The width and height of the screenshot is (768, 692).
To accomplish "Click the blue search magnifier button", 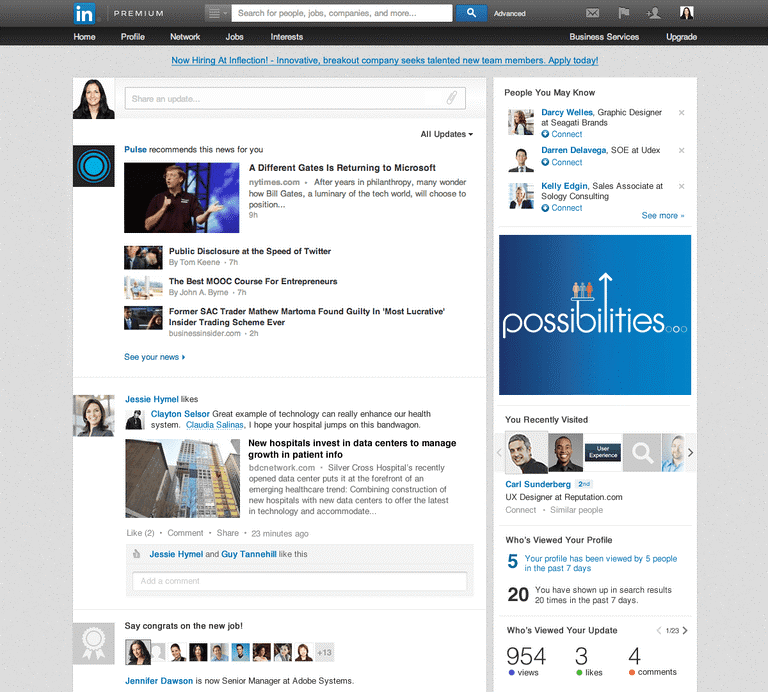I will point(470,13).
